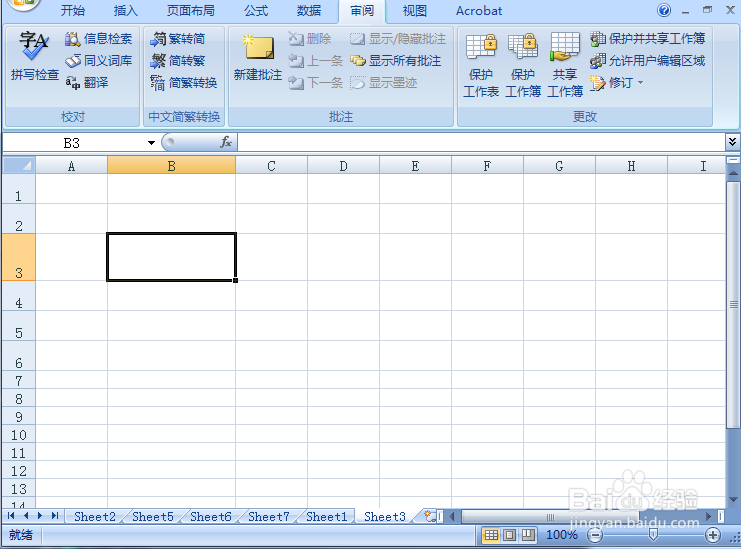The width and height of the screenshot is (741, 549).
Task: Open the 视图 ribbon tab
Action: 415,10
